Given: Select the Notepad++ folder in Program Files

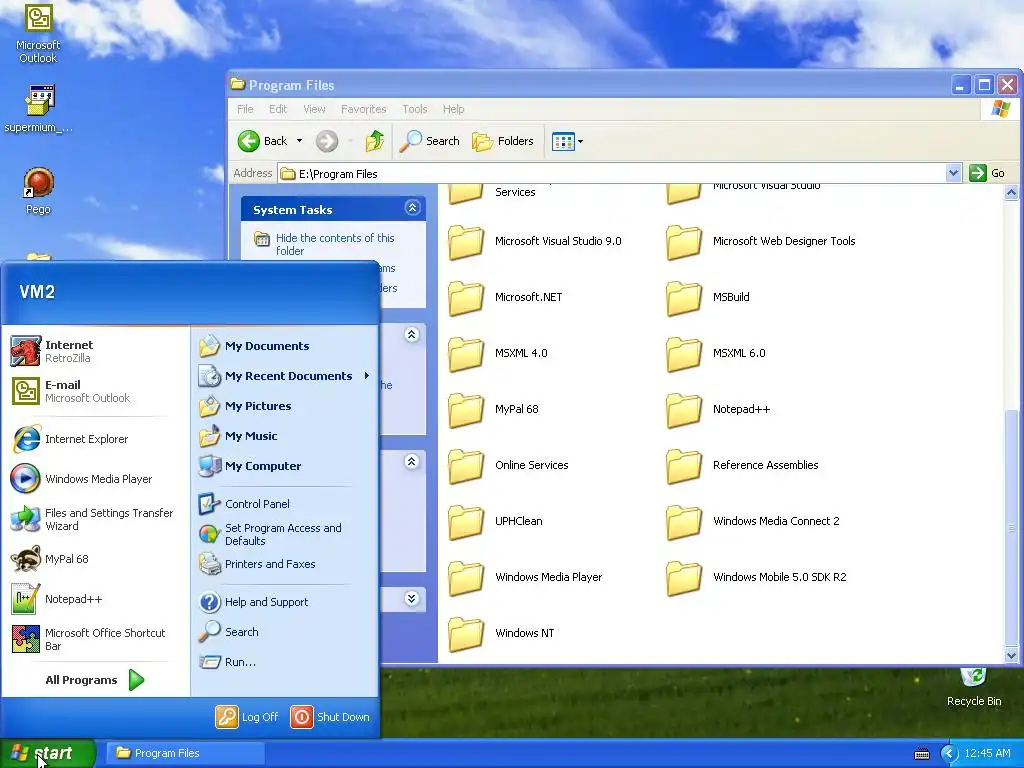Looking at the screenshot, I should tap(718, 409).
